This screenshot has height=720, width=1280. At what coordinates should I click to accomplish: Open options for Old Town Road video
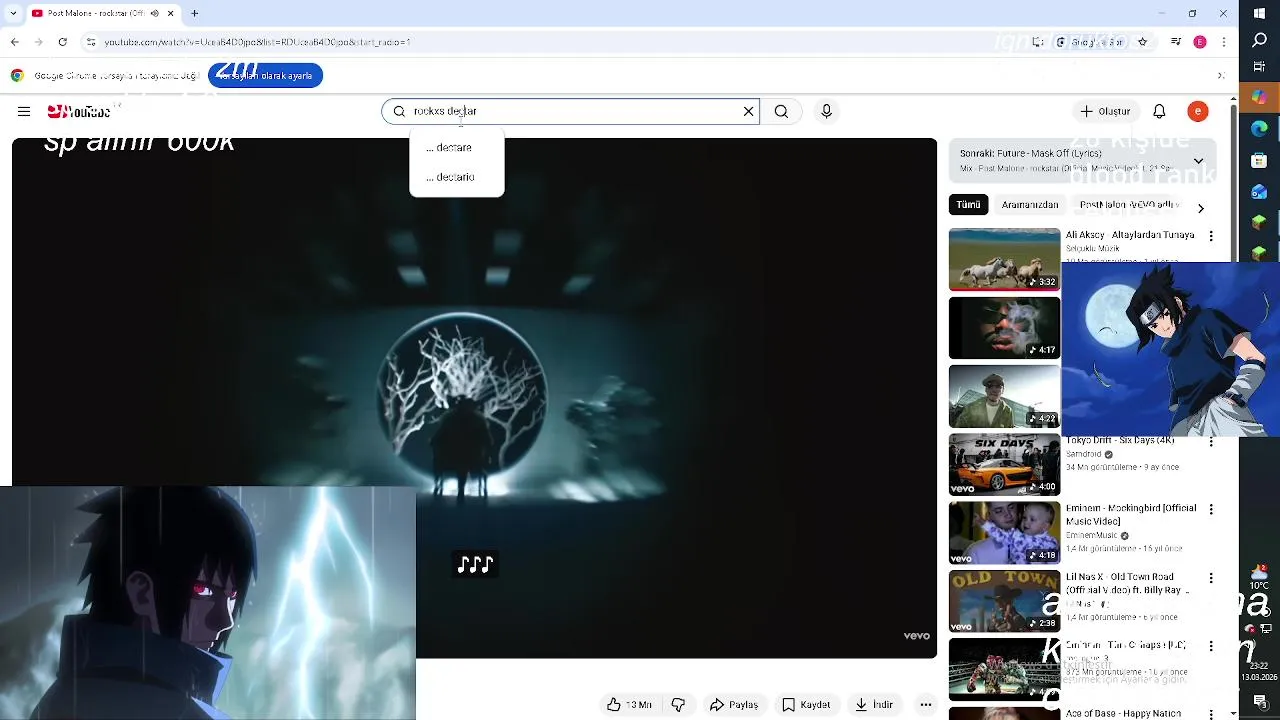point(1211,578)
